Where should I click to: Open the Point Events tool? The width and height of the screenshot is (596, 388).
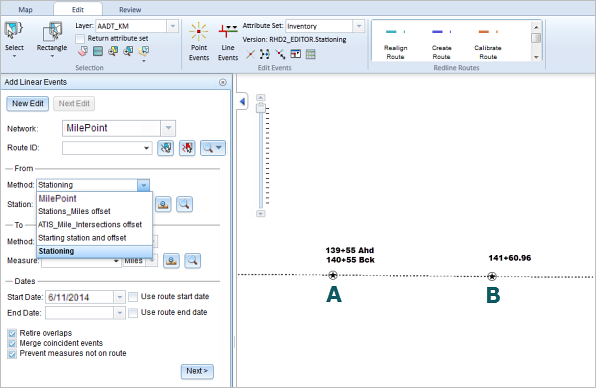(199, 42)
